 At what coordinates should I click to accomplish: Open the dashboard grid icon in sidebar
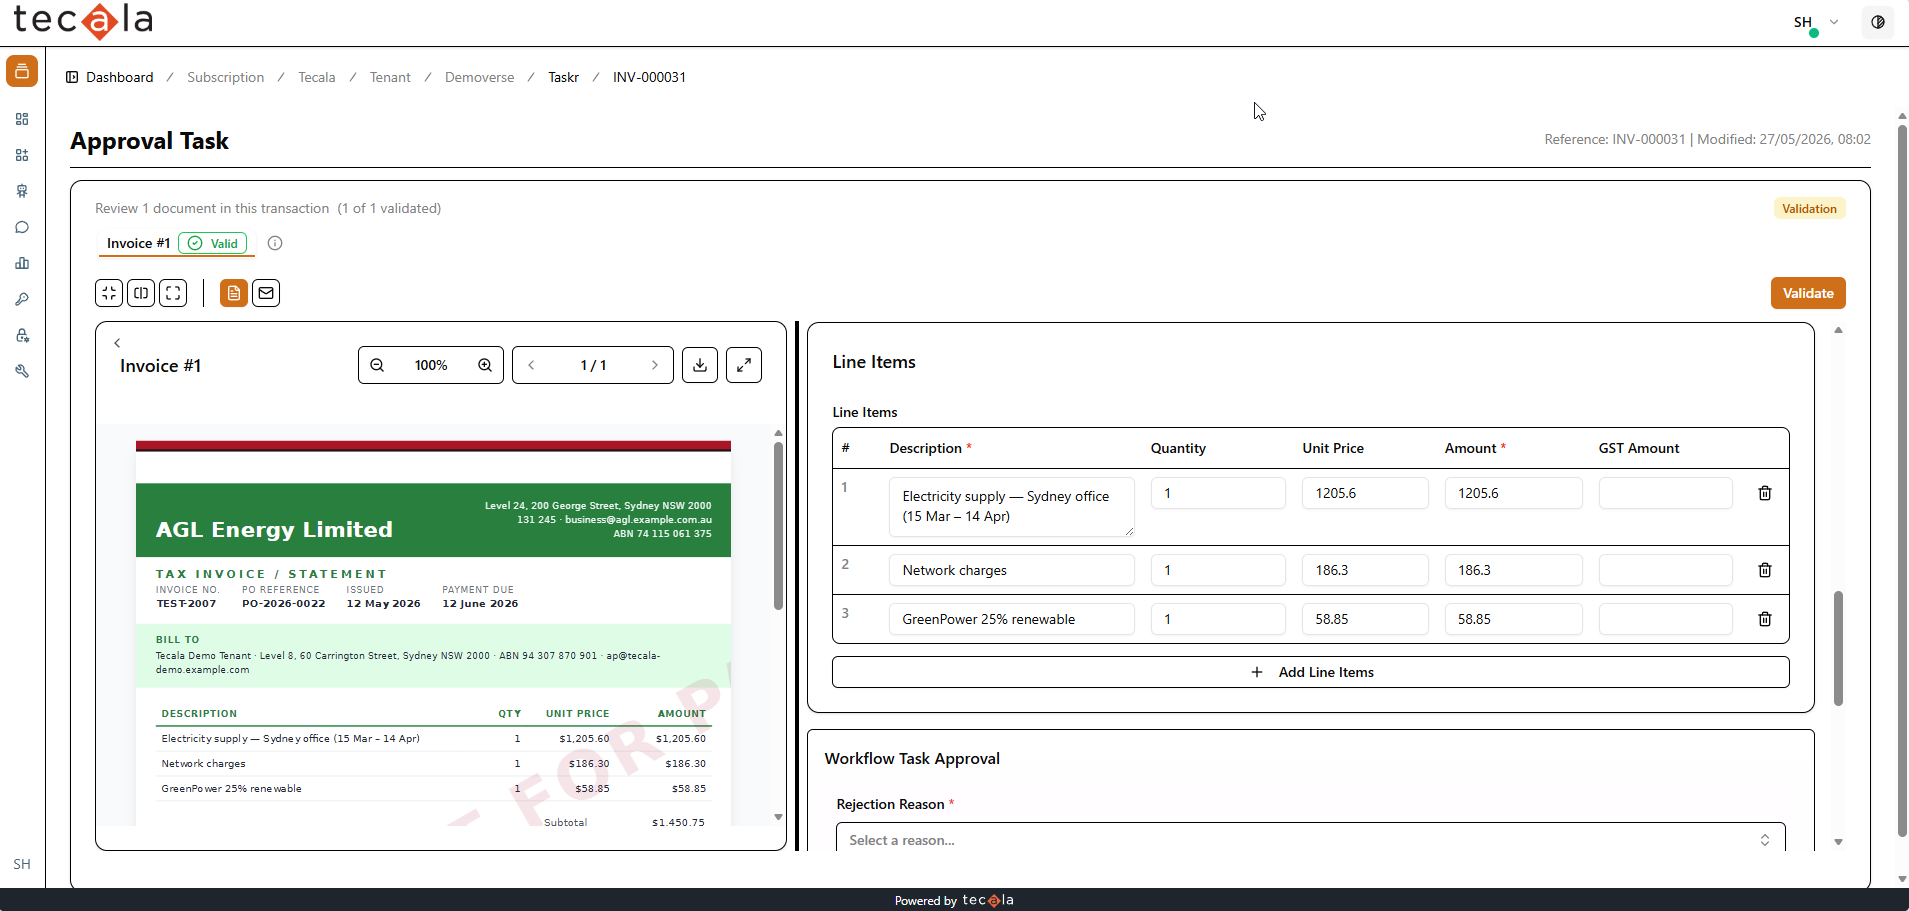pos(22,119)
